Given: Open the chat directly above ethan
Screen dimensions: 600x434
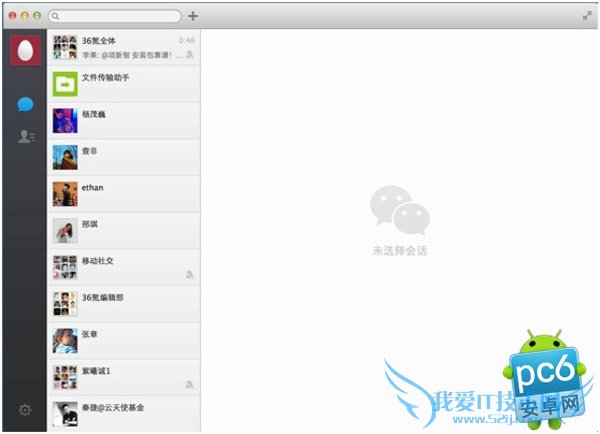Looking at the screenshot, I should (124, 157).
